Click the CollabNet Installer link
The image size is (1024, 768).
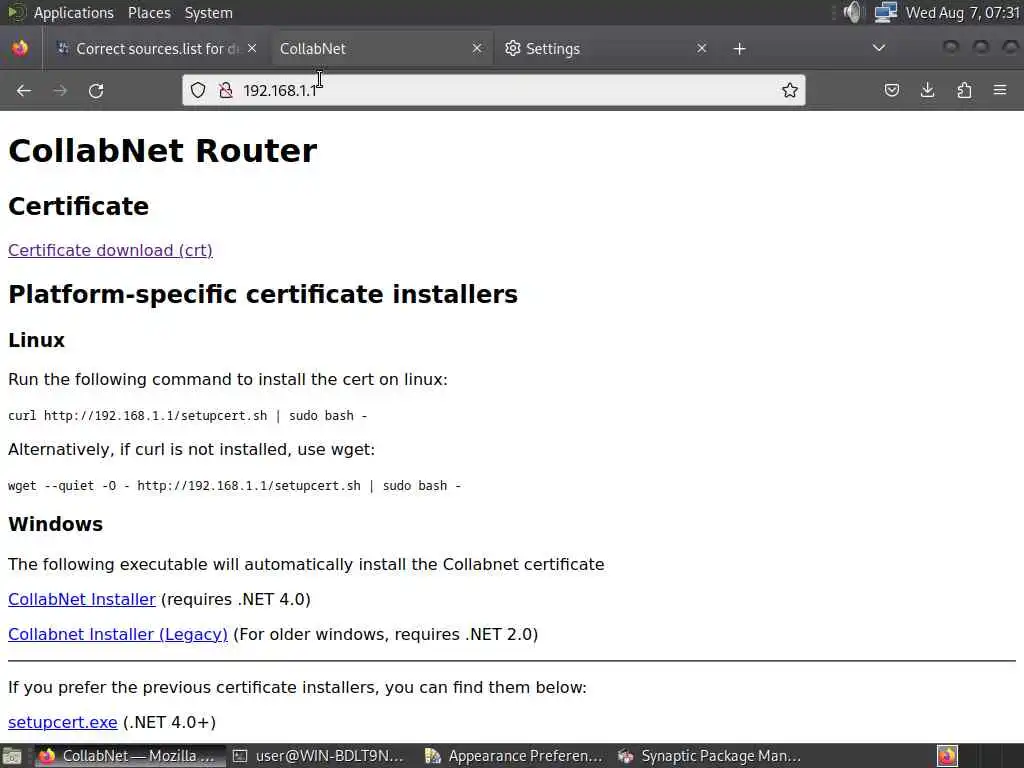(x=82, y=599)
